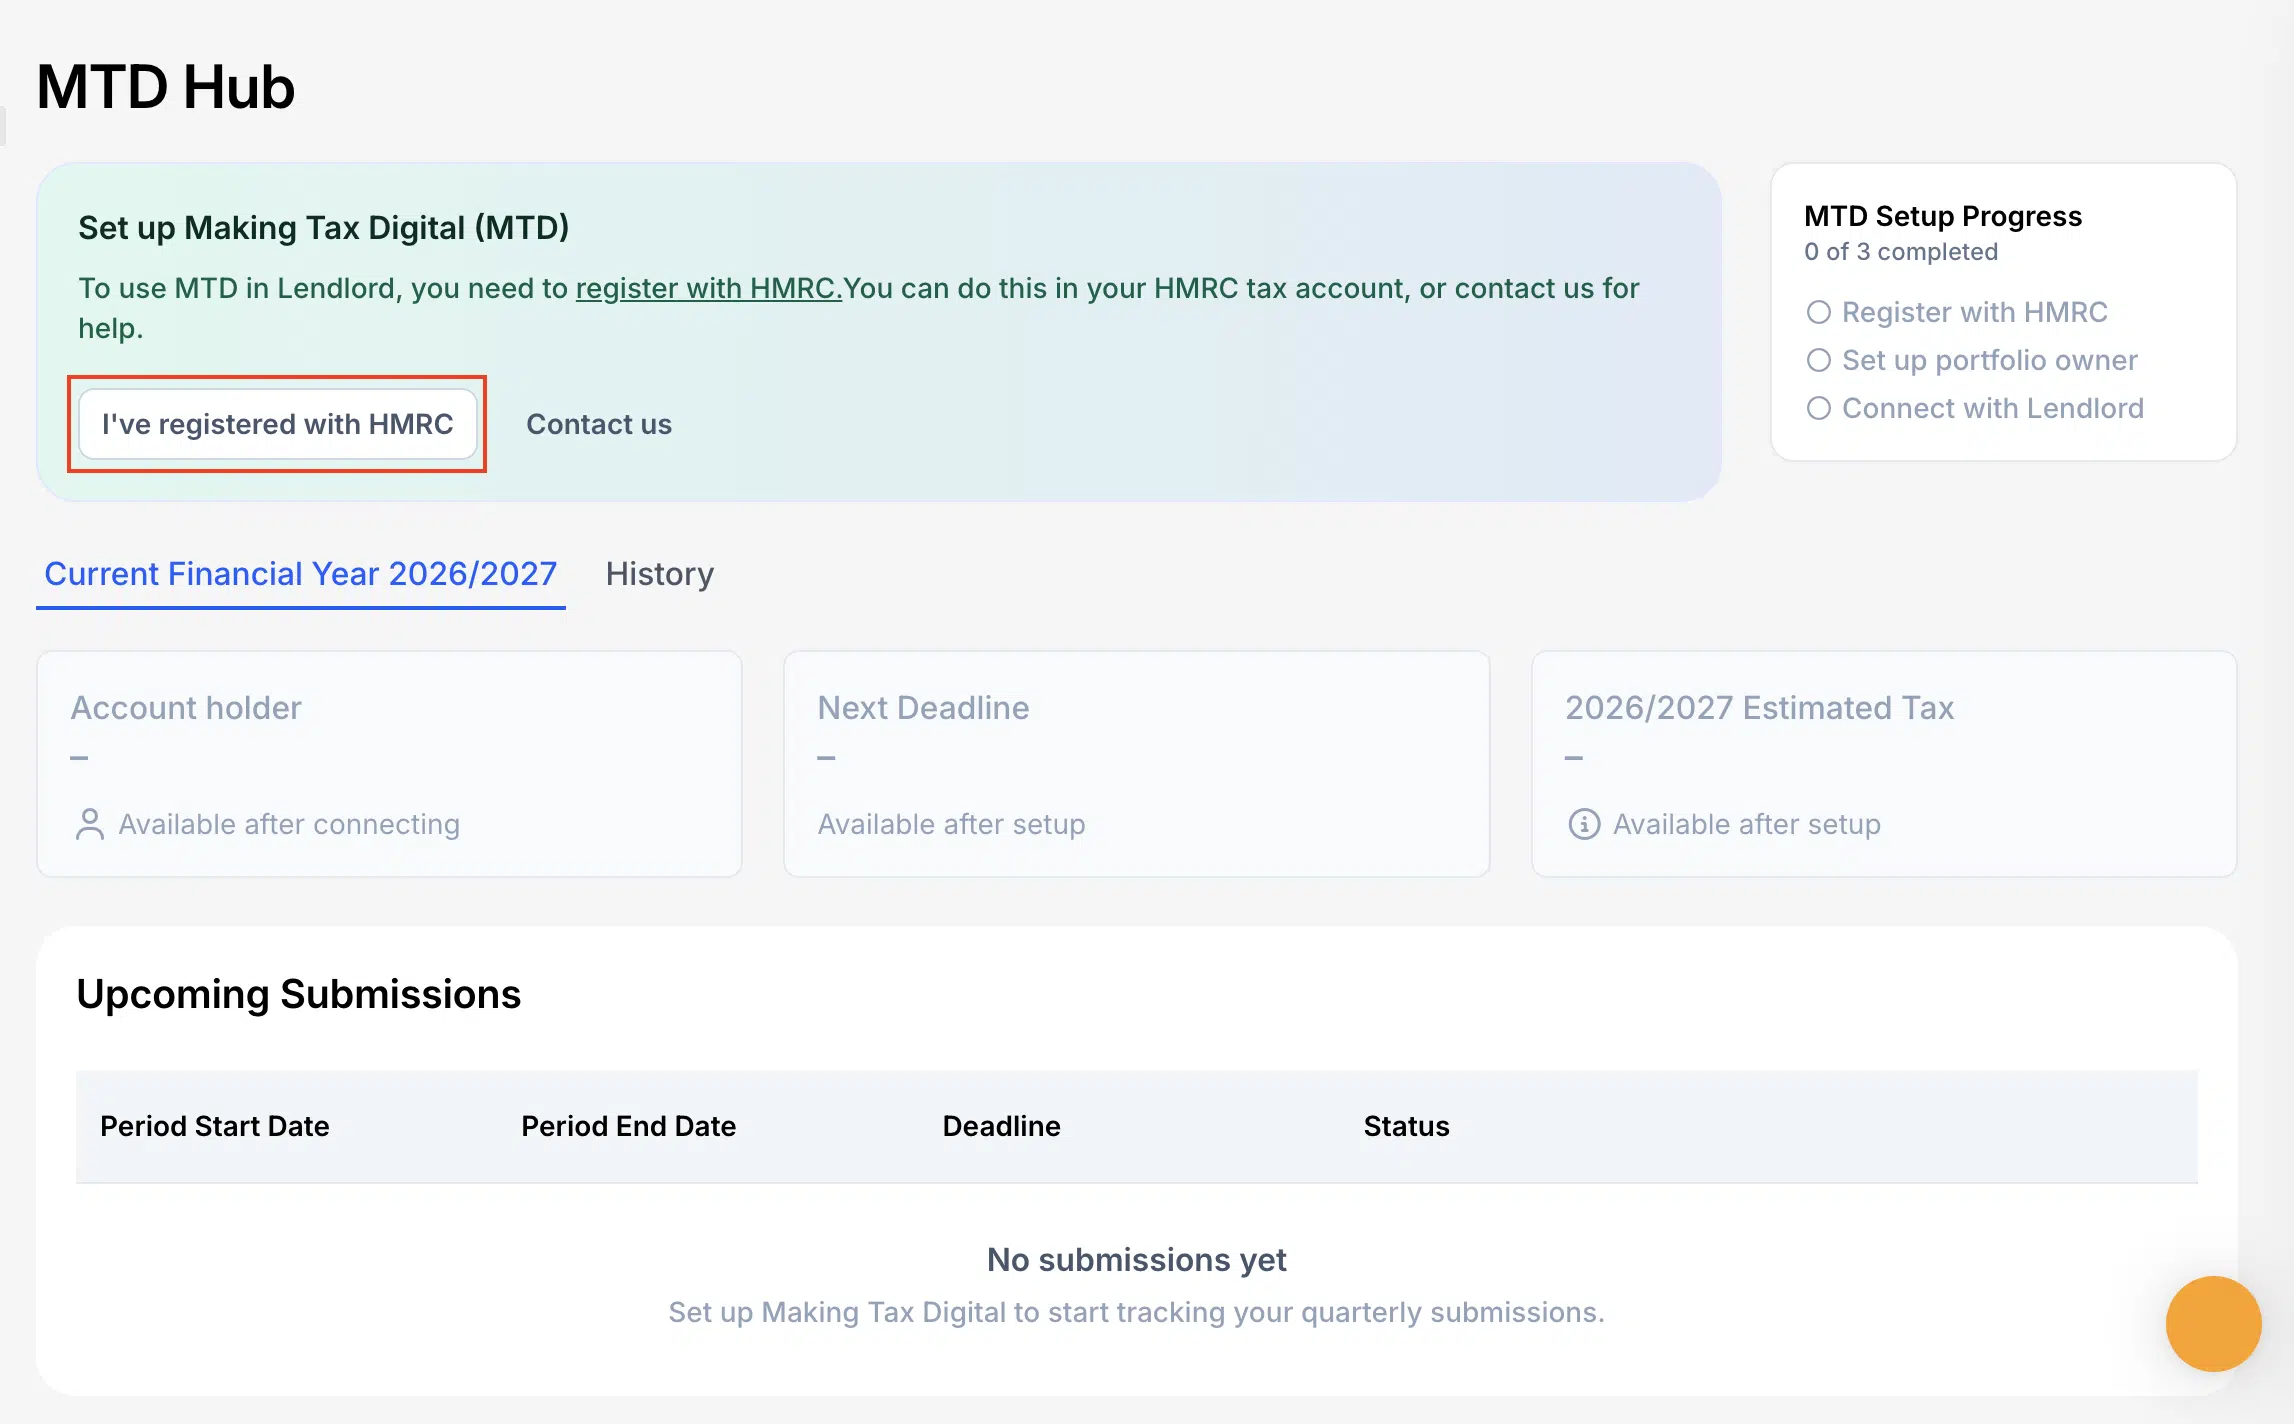Switch to the History tab
The image size is (2294, 1424).
coord(660,574)
